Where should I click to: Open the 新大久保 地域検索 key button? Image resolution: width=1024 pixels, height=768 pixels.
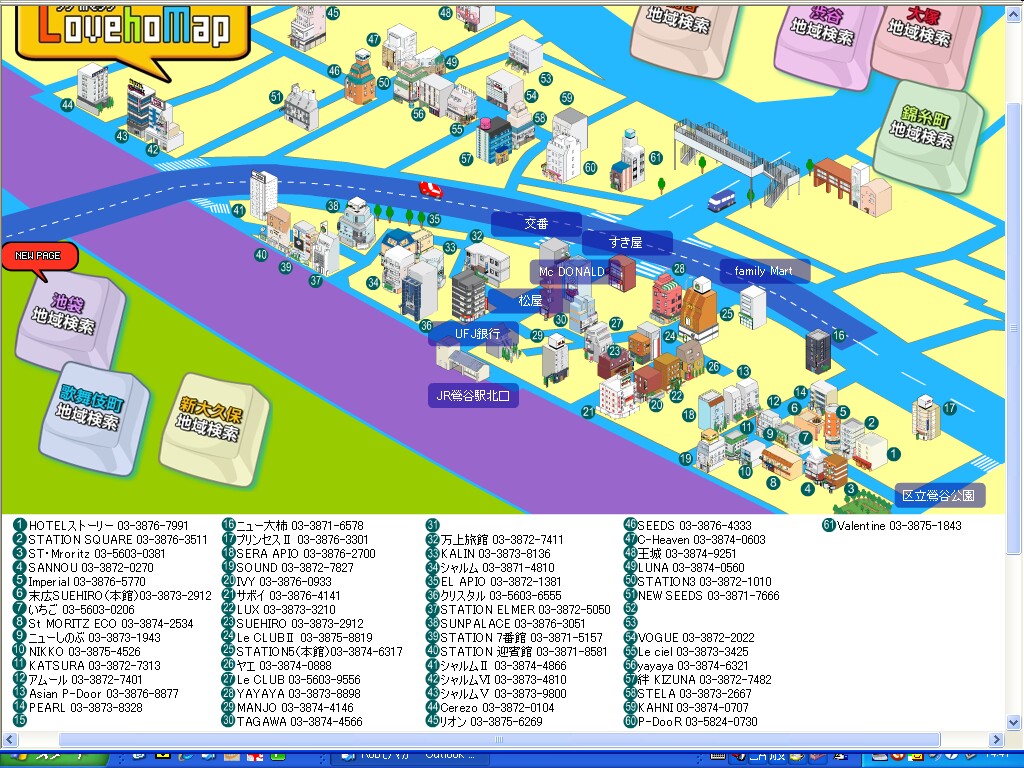point(214,428)
